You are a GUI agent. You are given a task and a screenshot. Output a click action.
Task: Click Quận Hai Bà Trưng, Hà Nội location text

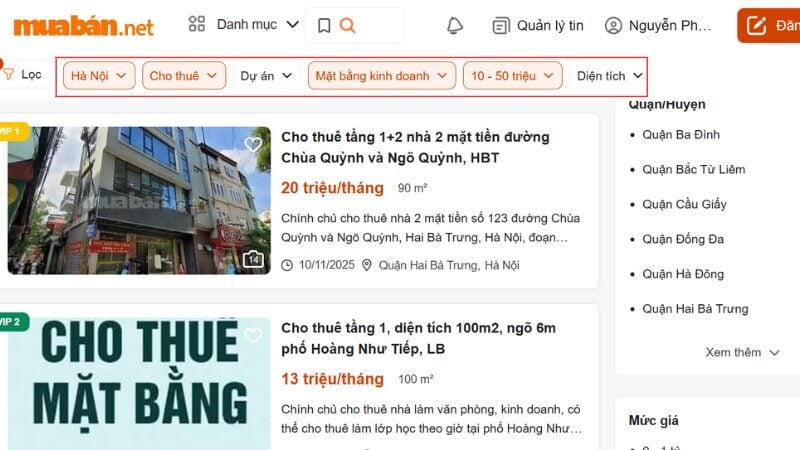pyautogui.click(x=448, y=265)
